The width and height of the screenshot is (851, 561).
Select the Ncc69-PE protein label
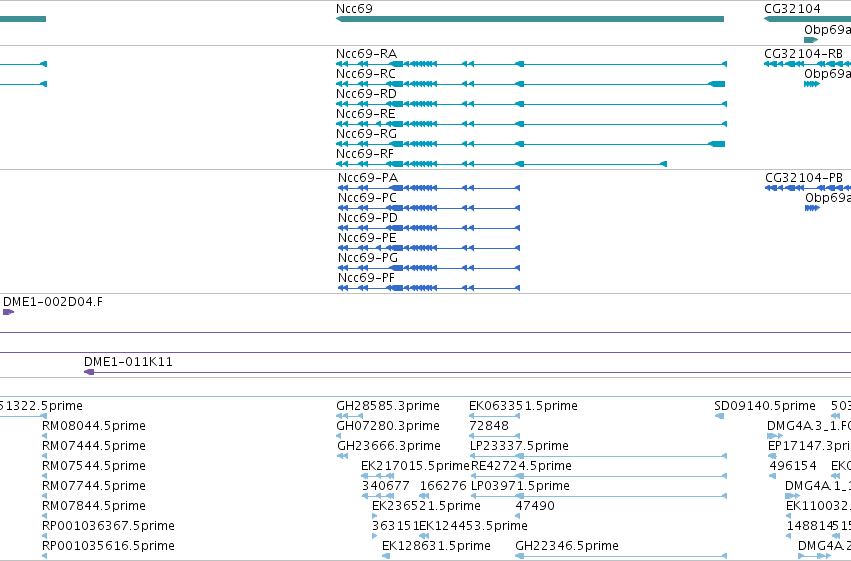pos(367,238)
